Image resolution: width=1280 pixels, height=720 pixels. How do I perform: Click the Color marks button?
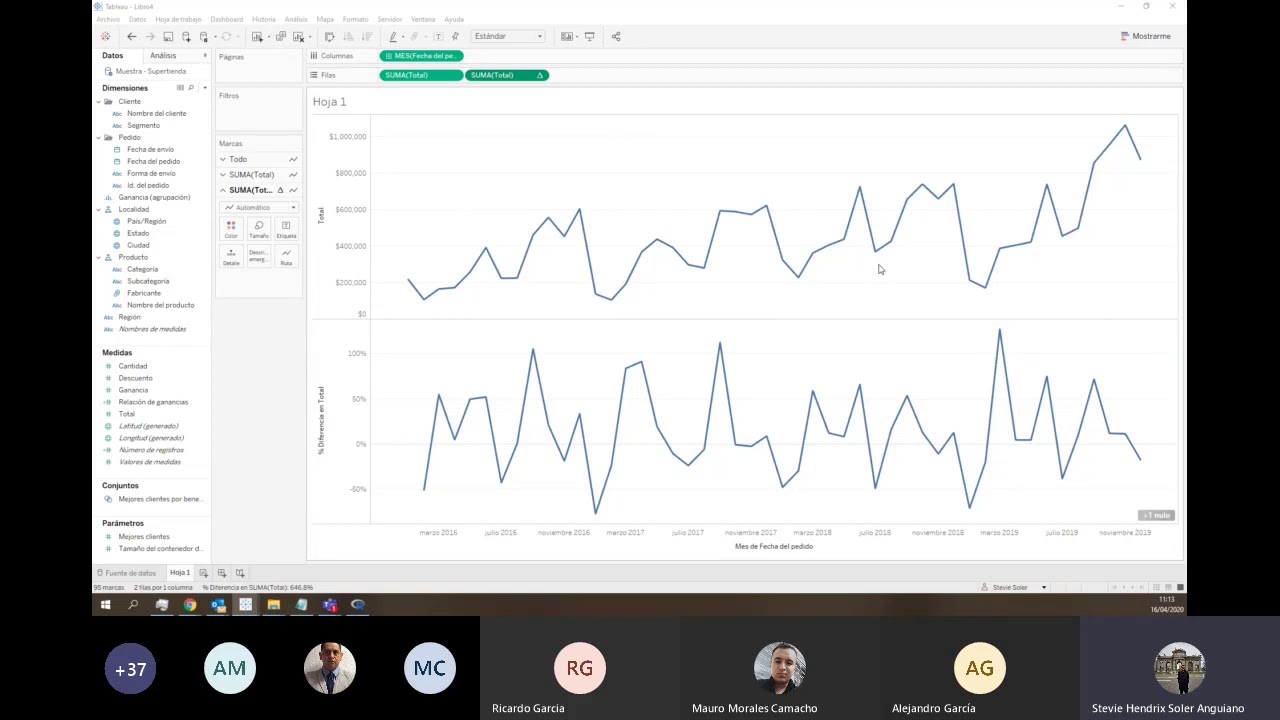pos(231,229)
